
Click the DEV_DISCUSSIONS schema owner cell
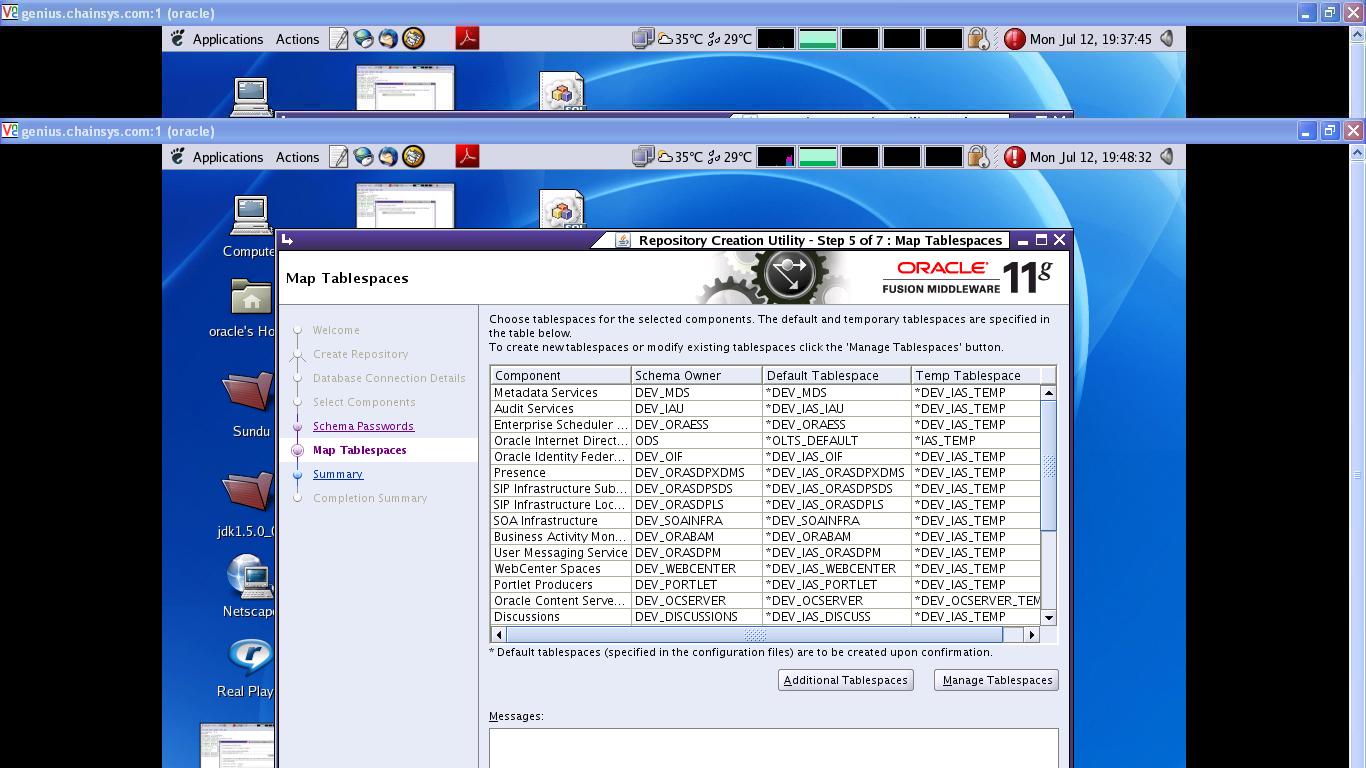697,617
